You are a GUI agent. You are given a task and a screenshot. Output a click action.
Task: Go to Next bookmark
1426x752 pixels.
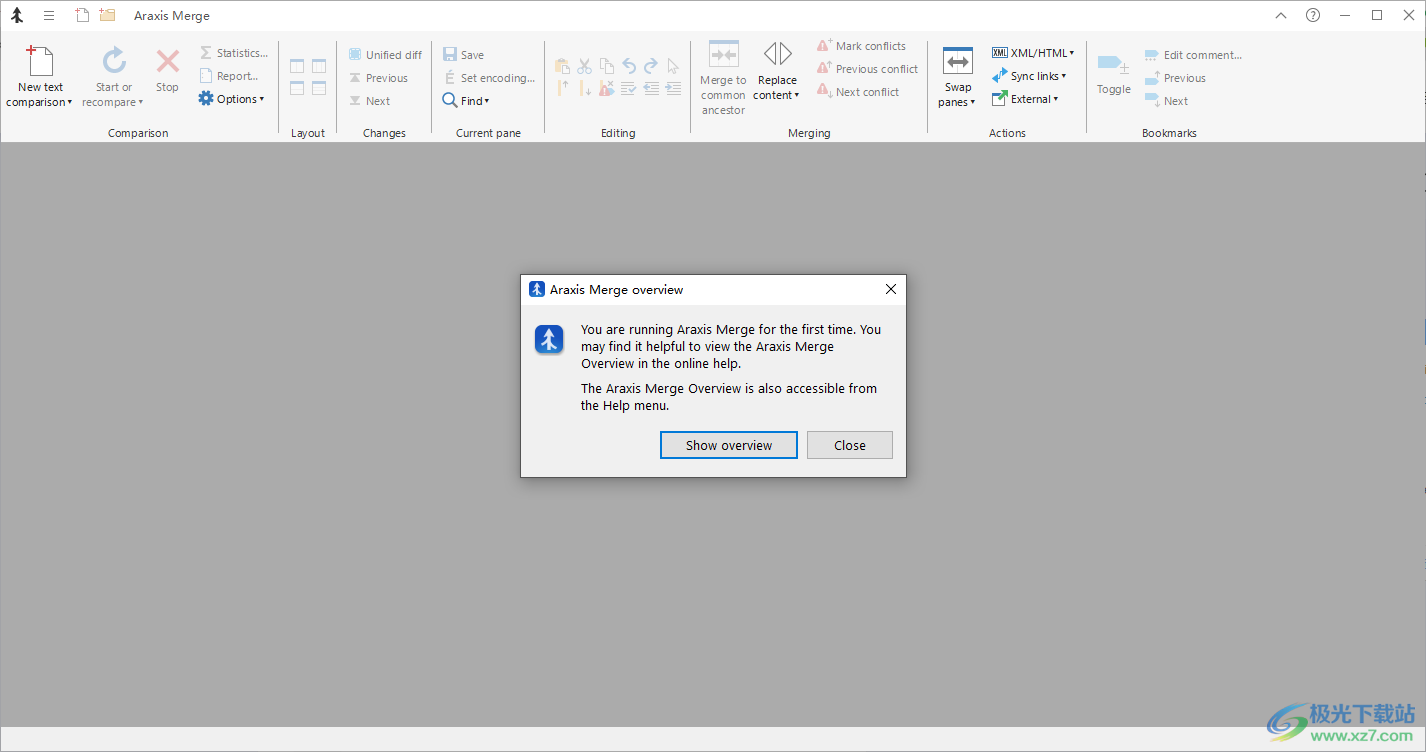coord(1166,101)
